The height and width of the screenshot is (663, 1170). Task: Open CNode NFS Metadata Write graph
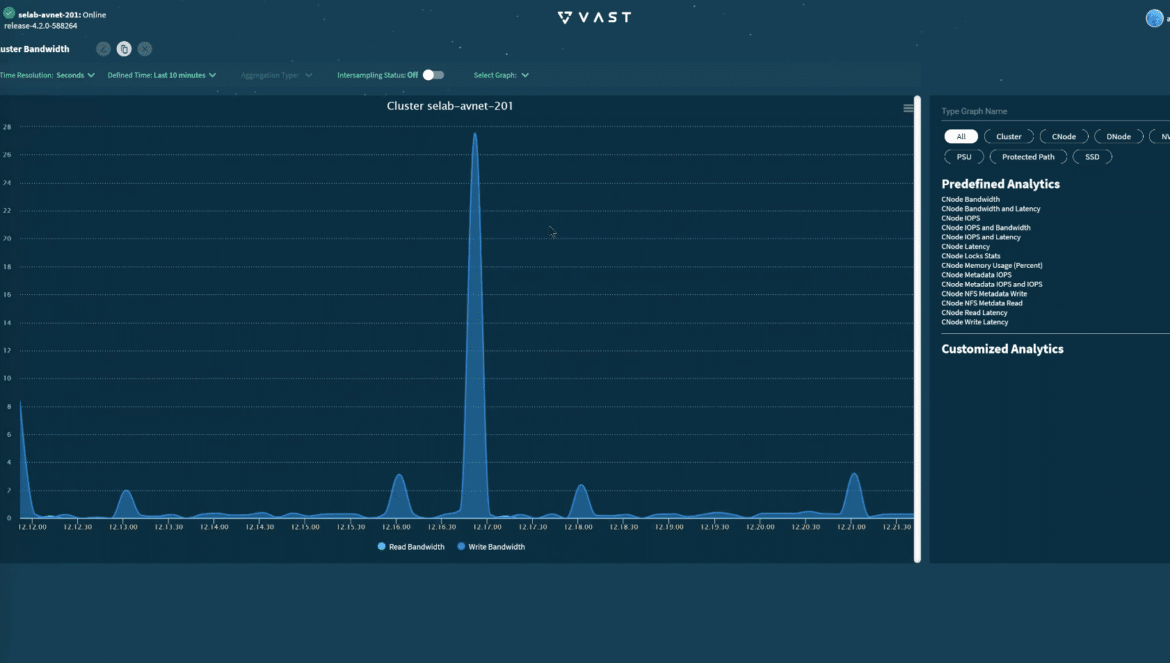pos(984,294)
